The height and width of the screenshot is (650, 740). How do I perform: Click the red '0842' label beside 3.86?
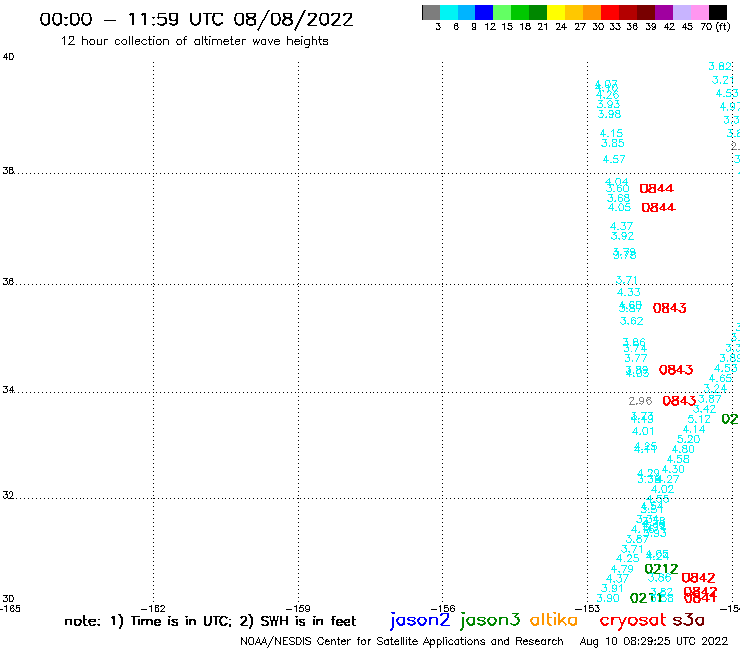698,578
